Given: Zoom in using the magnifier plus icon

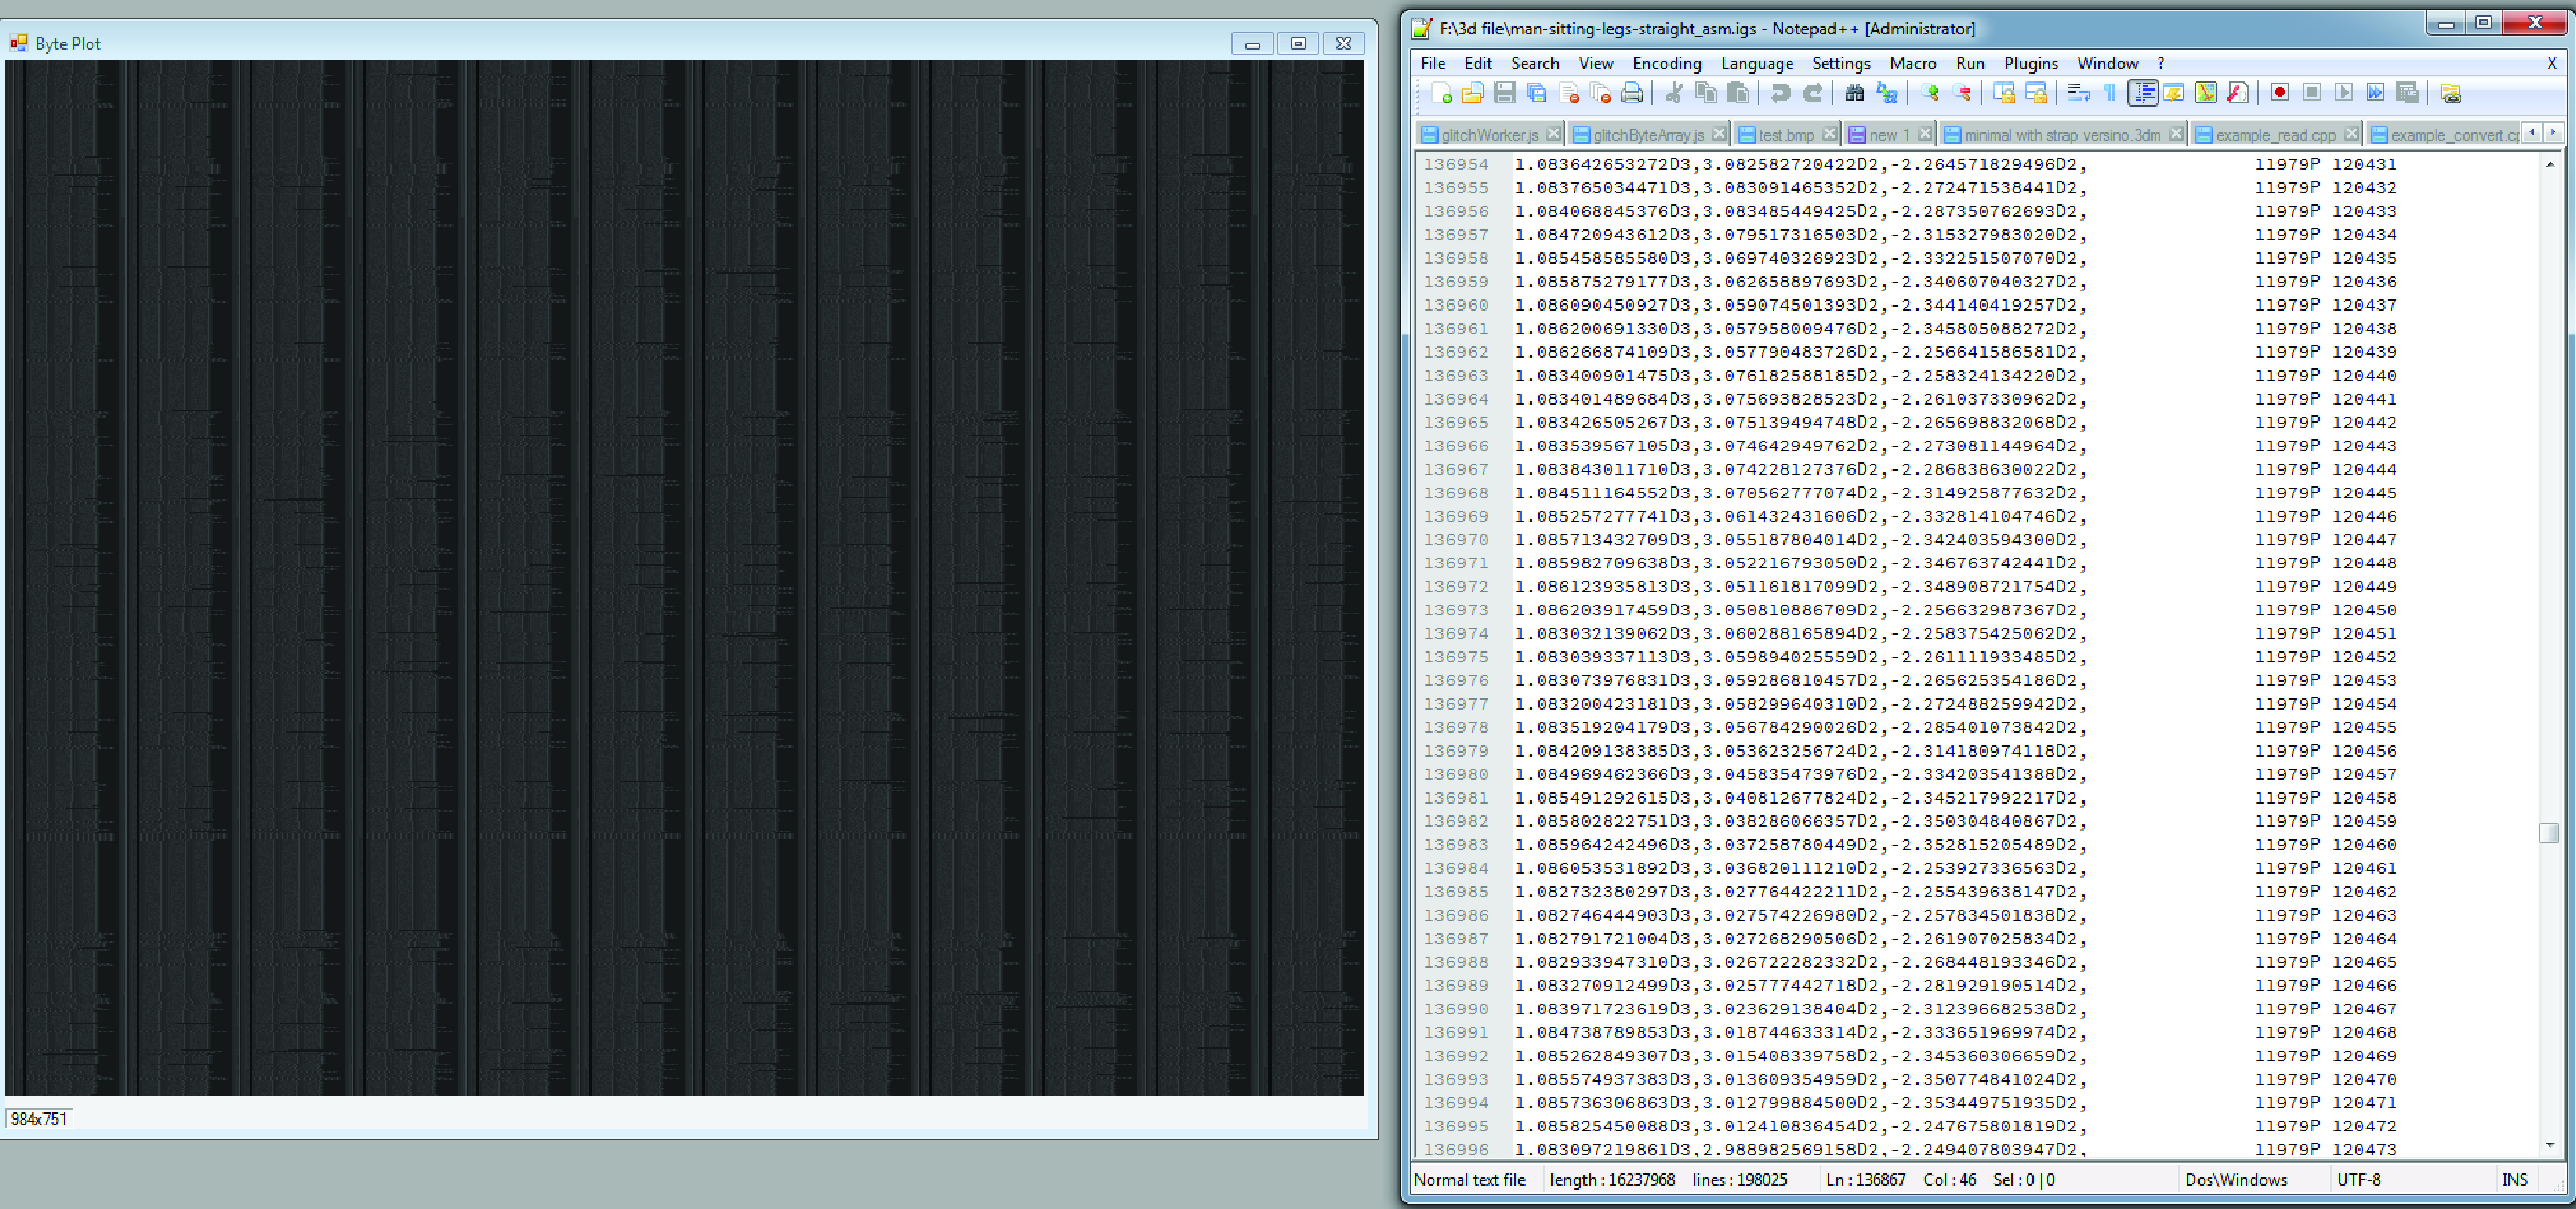Looking at the screenshot, I should pyautogui.click(x=1929, y=93).
